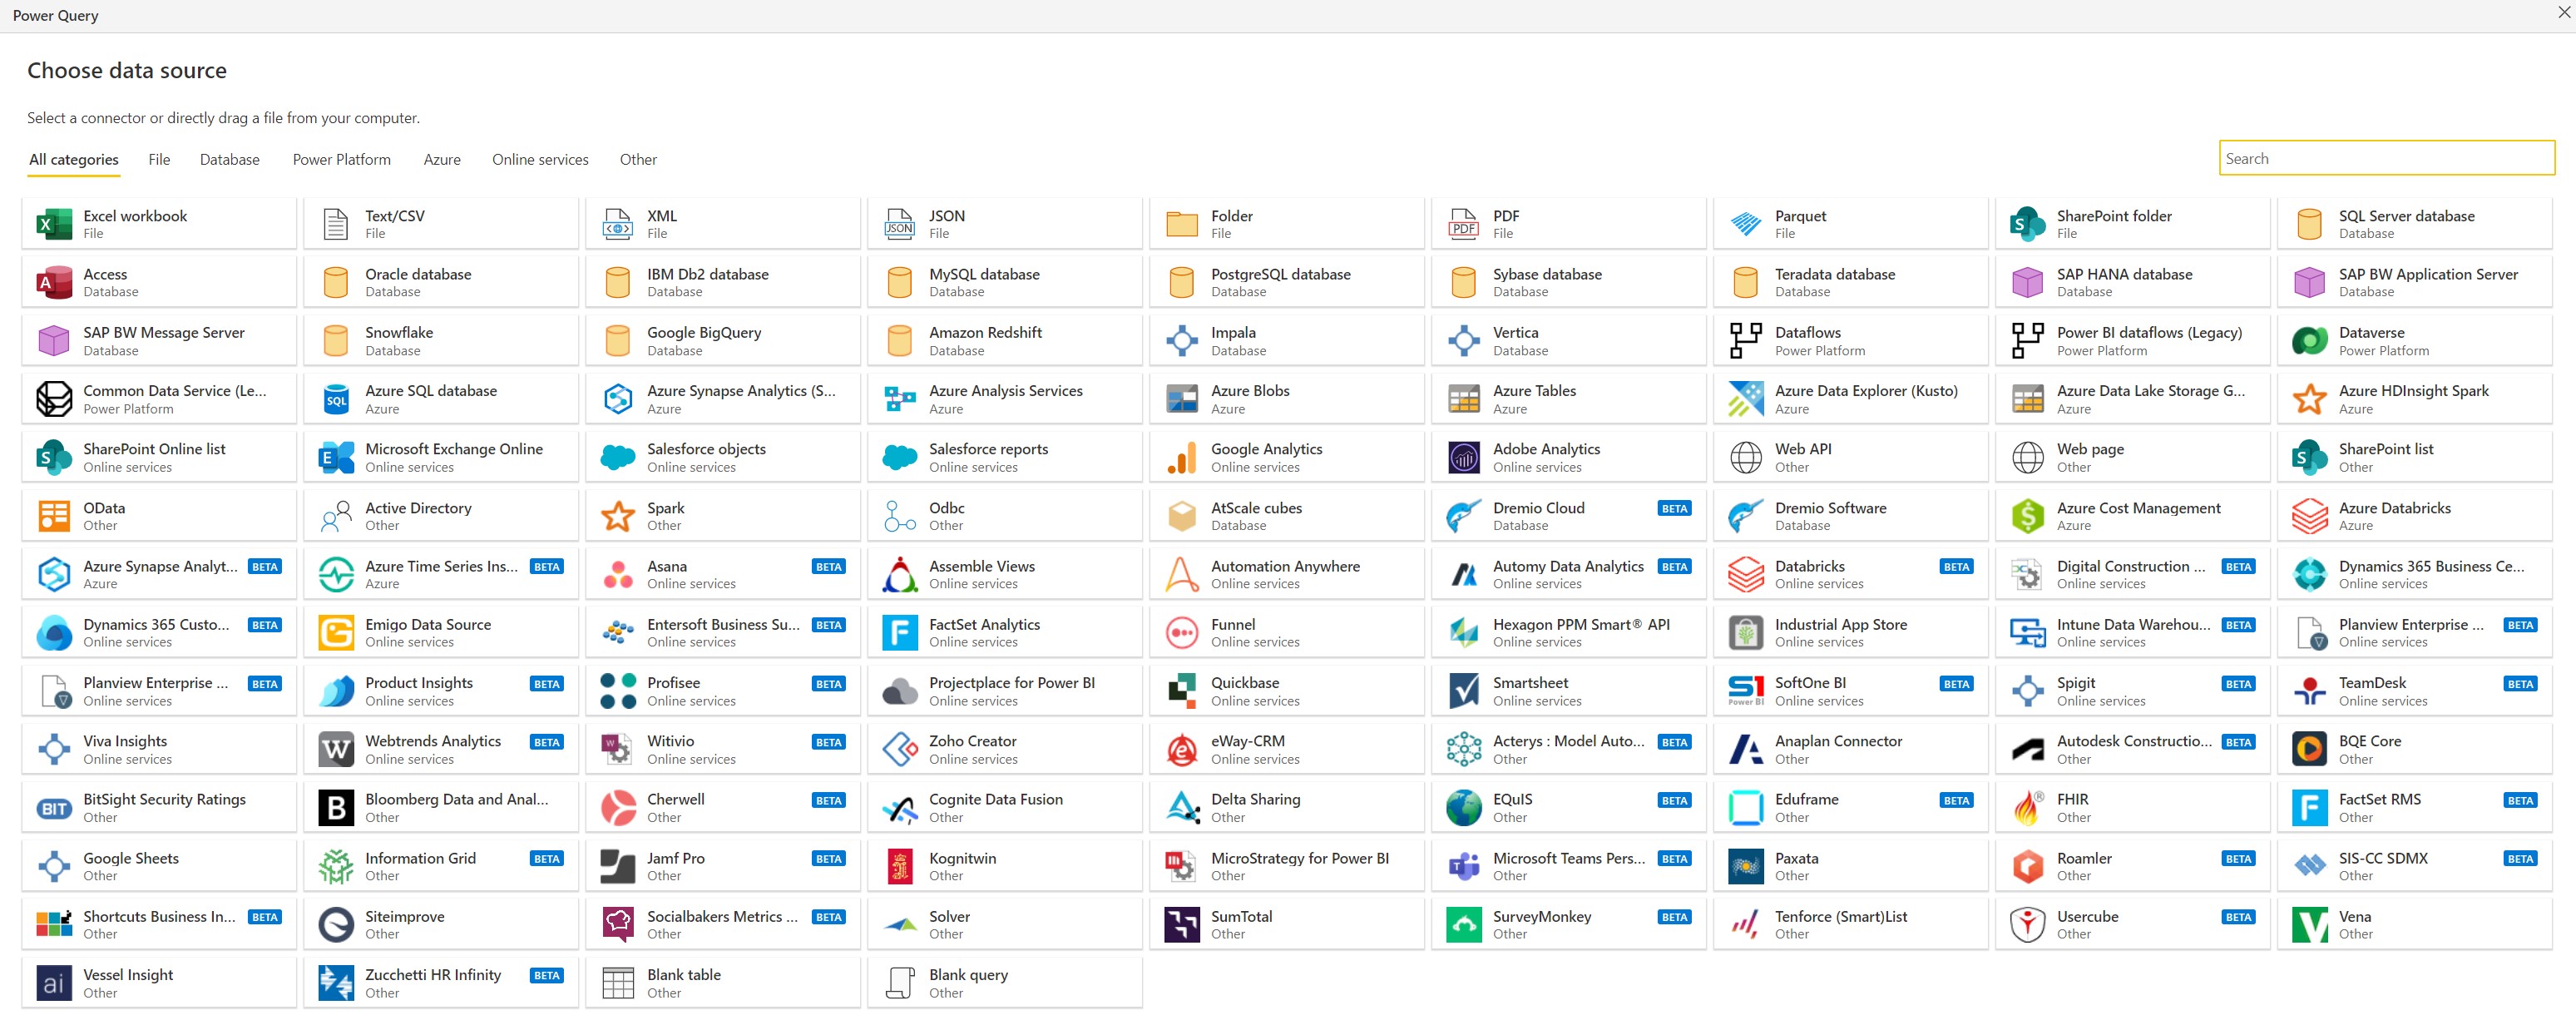The height and width of the screenshot is (1025, 2576).
Task: Choose the MySQL database source
Action: (1004, 280)
